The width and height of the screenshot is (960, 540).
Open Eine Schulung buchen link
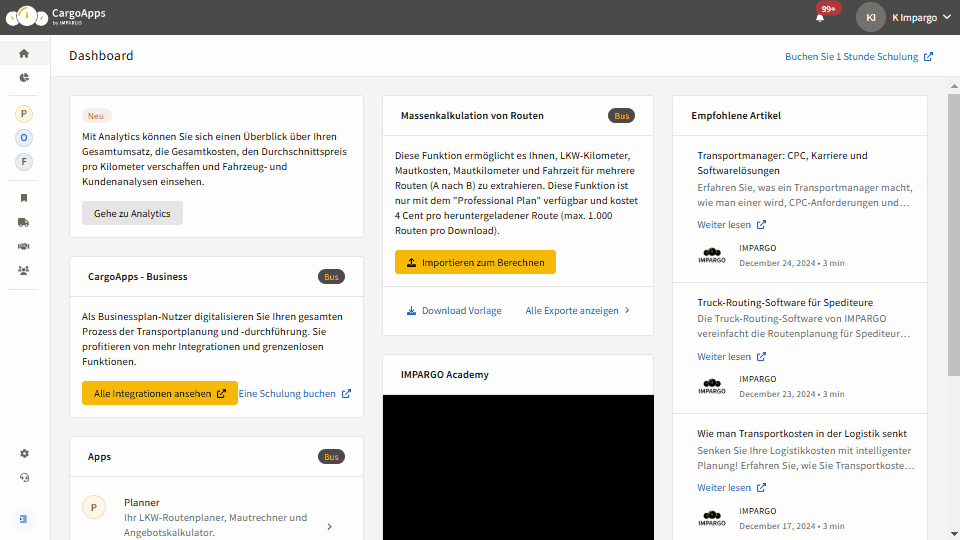tap(294, 393)
